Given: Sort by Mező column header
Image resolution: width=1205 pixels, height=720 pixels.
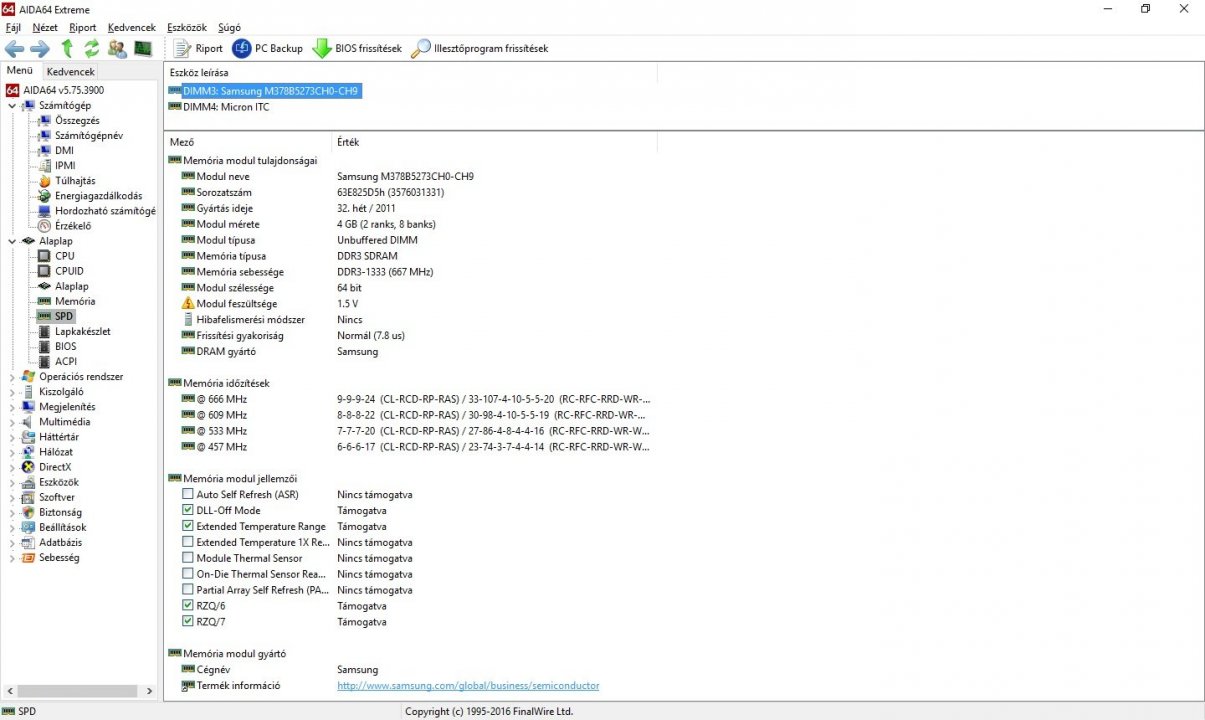Looking at the screenshot, I should [x=247, y=142].
